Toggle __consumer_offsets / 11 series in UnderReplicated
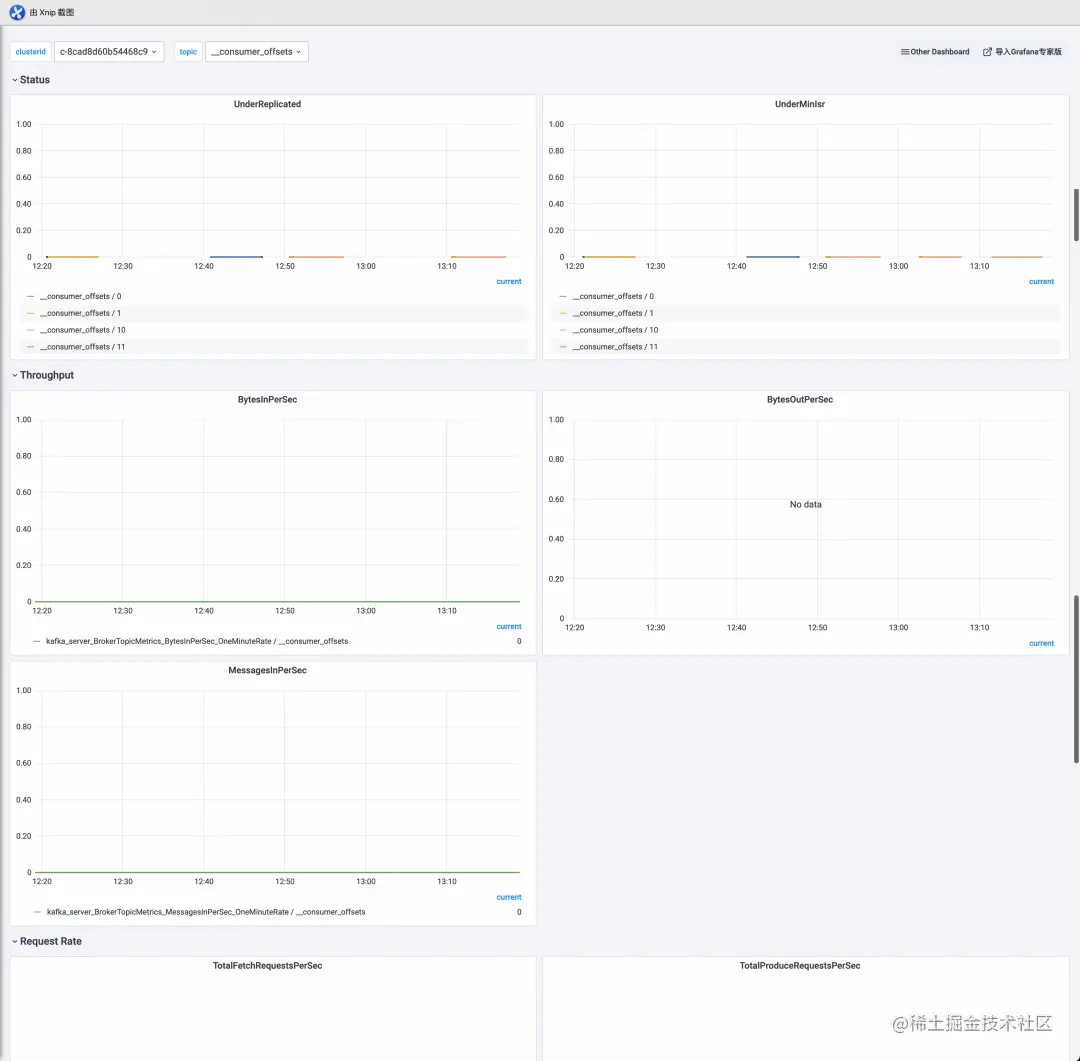 pos(83,347)
